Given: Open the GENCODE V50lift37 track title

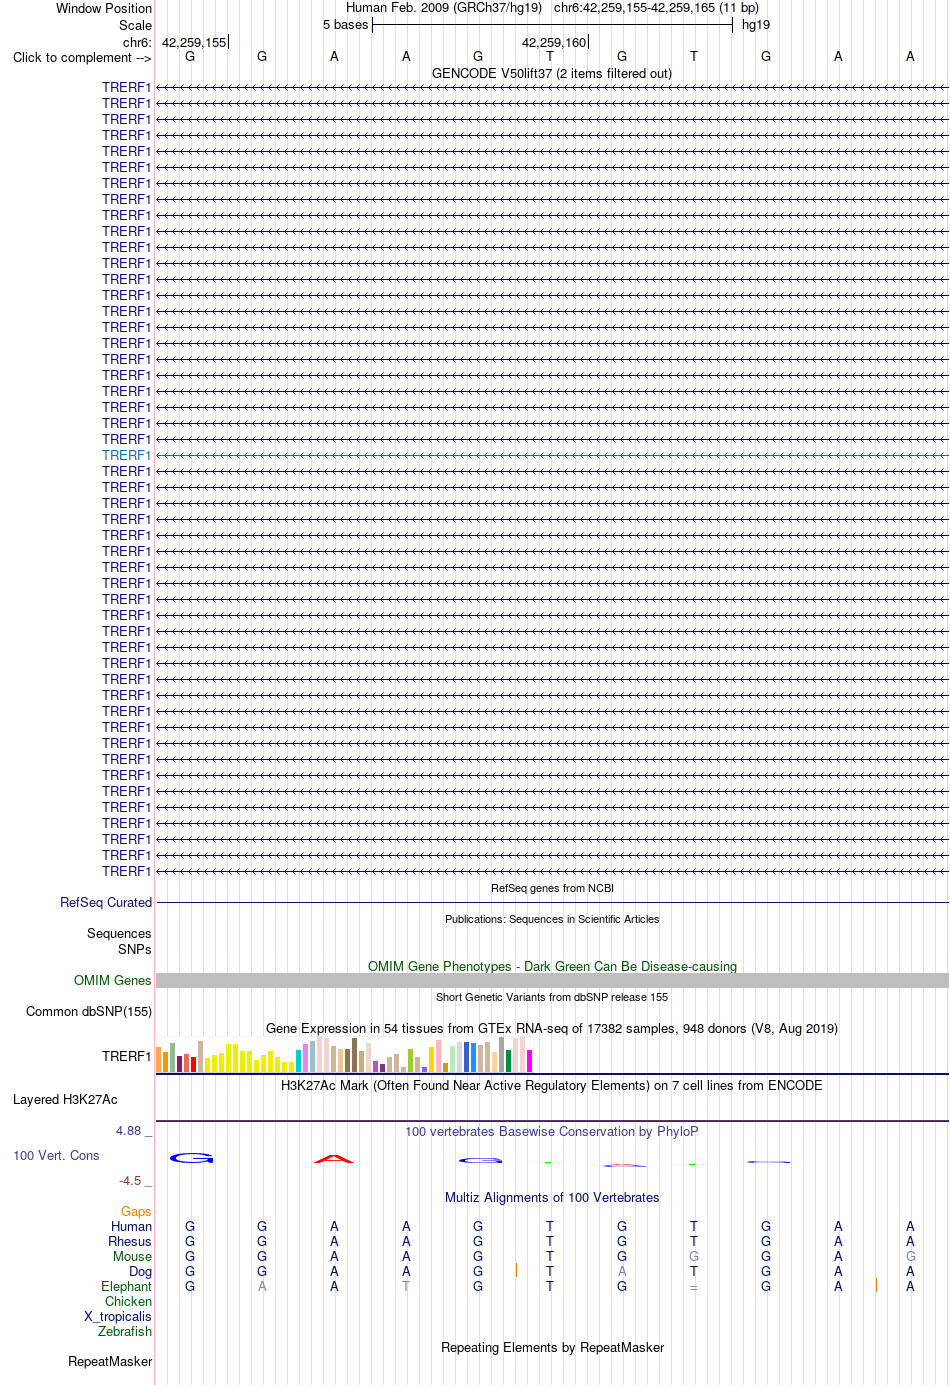Looking at the screenshot, I should click(x=552, y=73).
